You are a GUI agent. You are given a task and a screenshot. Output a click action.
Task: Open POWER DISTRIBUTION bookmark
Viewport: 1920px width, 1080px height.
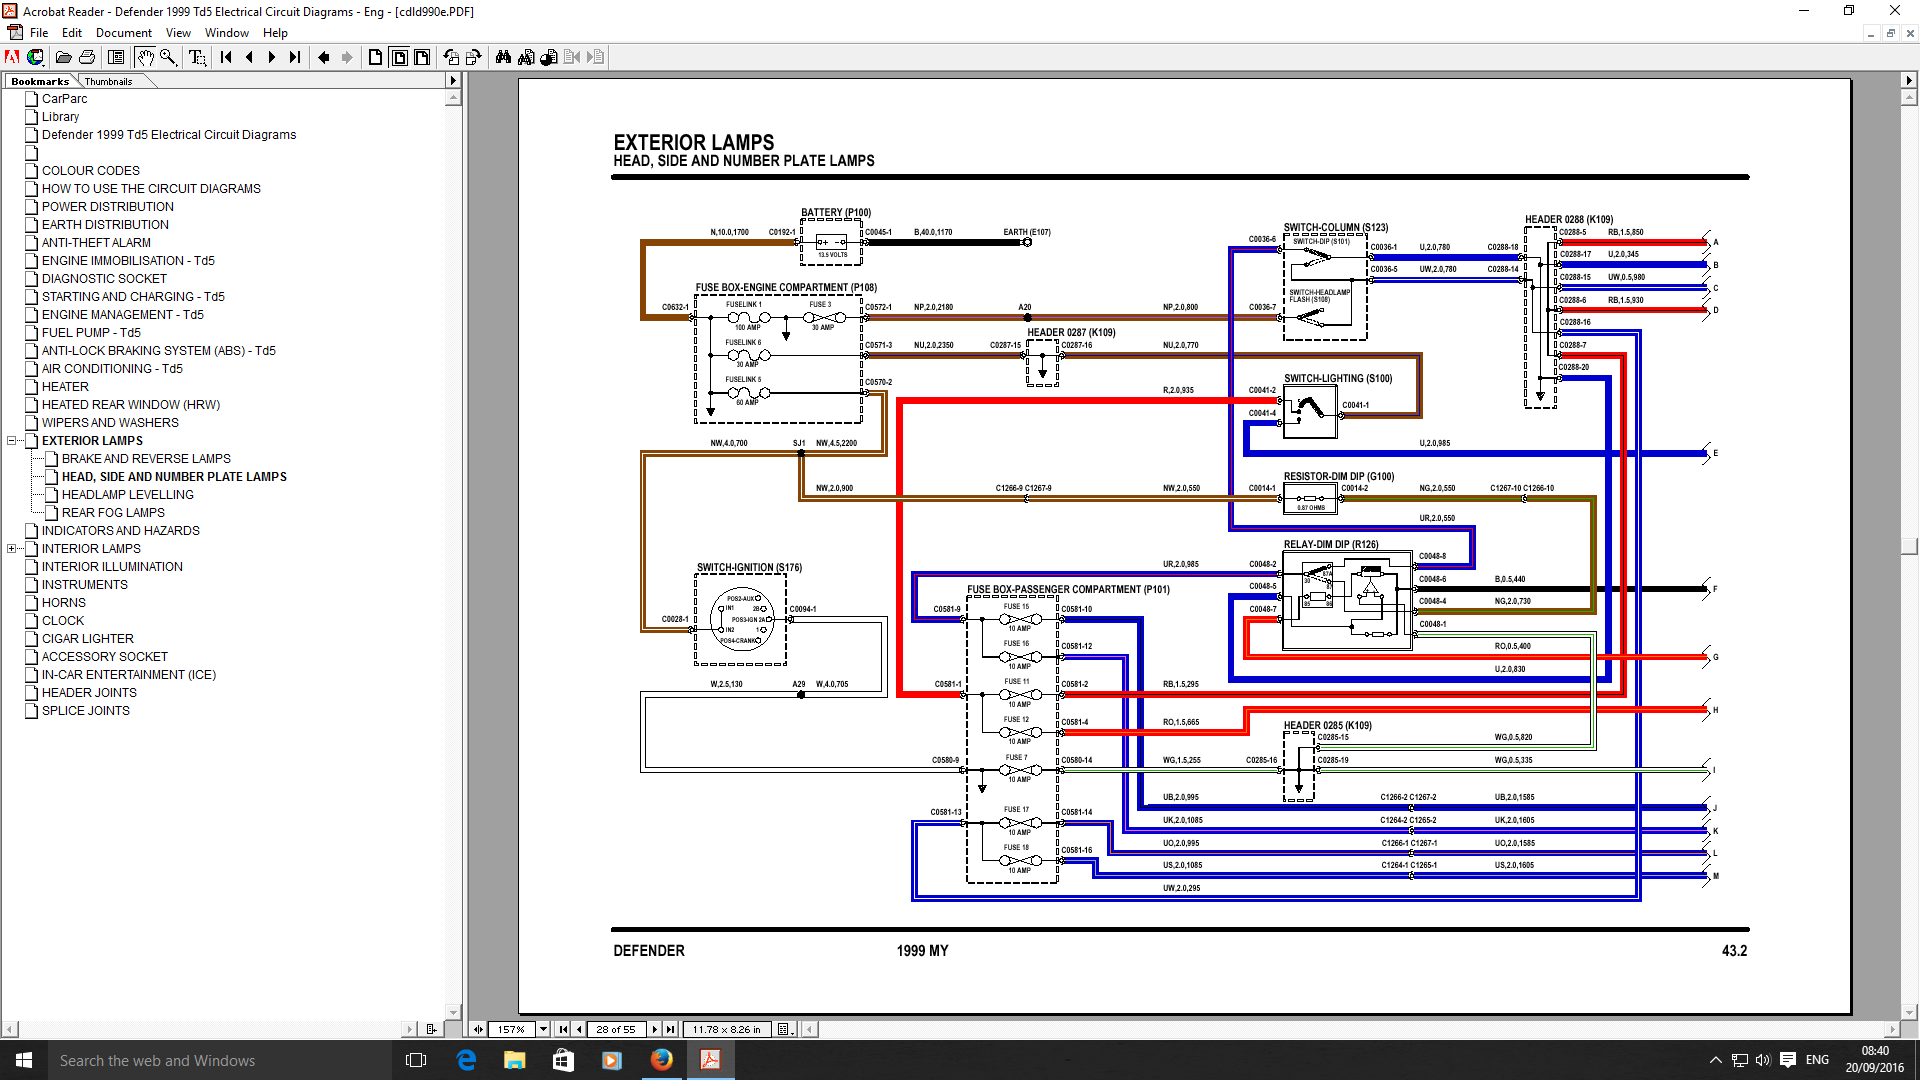(x=108, y=207)
